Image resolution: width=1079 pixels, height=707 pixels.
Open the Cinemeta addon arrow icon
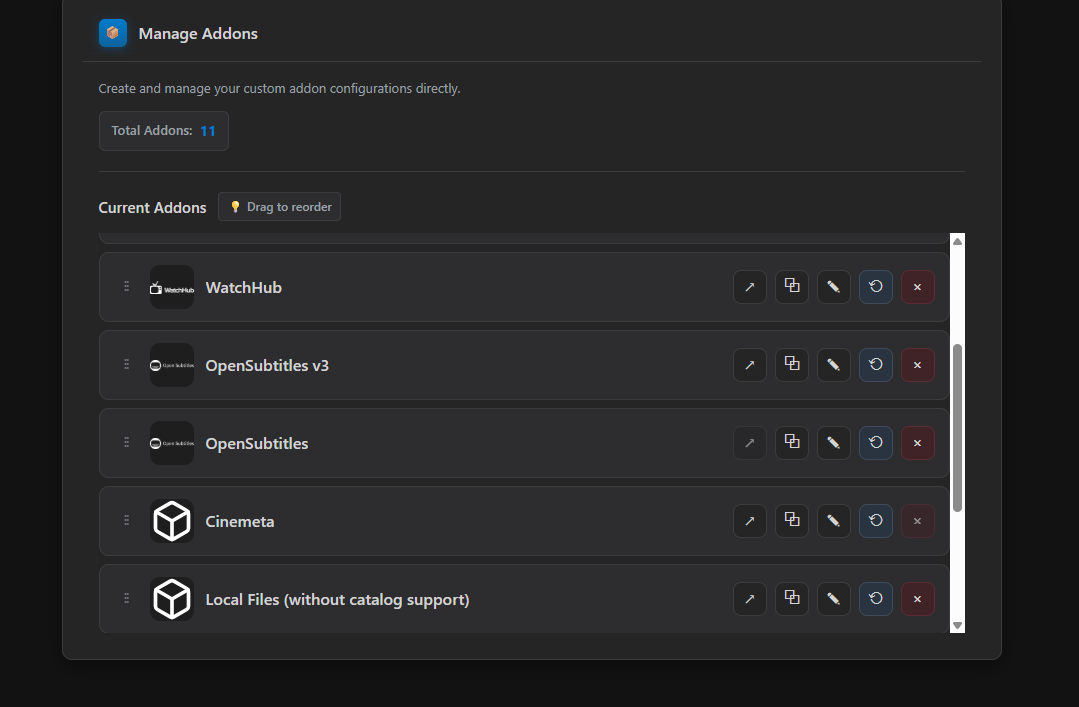coord(750,521)
